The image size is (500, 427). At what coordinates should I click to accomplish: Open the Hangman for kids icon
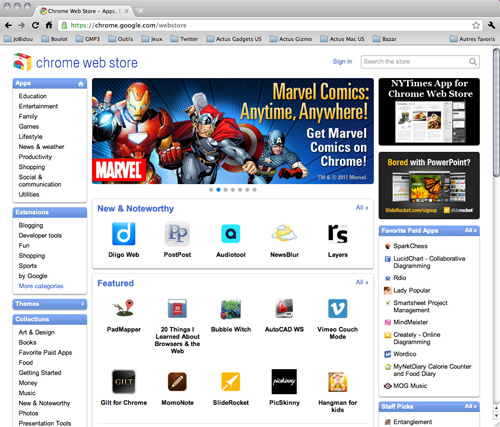coord(338,382)
